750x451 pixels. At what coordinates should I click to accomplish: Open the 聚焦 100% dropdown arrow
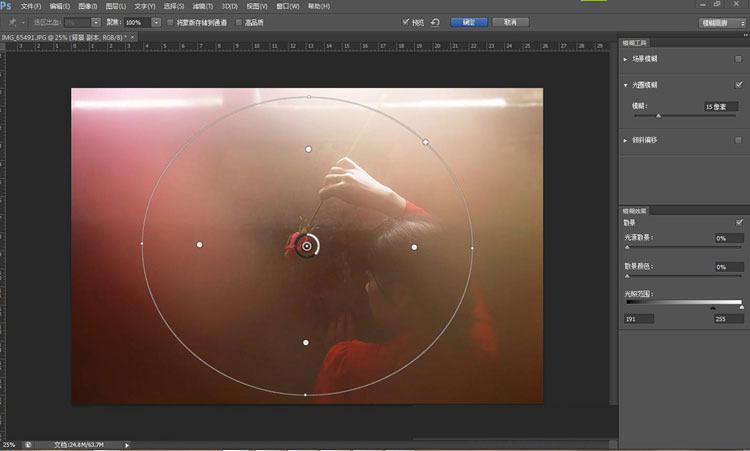coord(156,21)
